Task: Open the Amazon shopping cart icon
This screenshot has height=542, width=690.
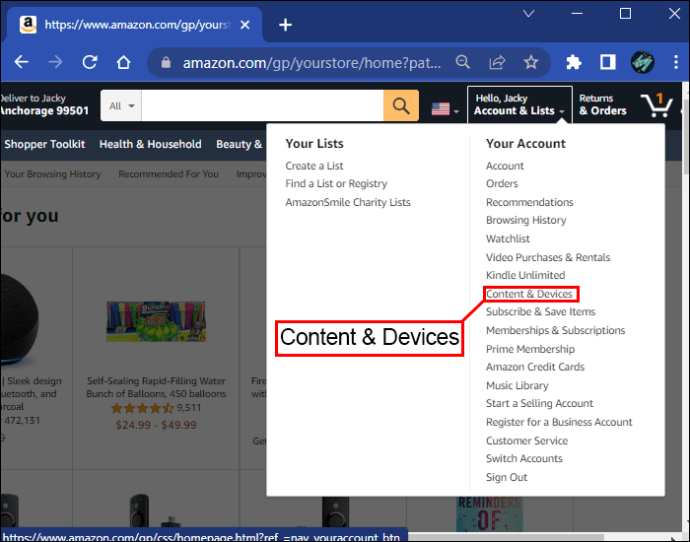Action: point(657,105)
